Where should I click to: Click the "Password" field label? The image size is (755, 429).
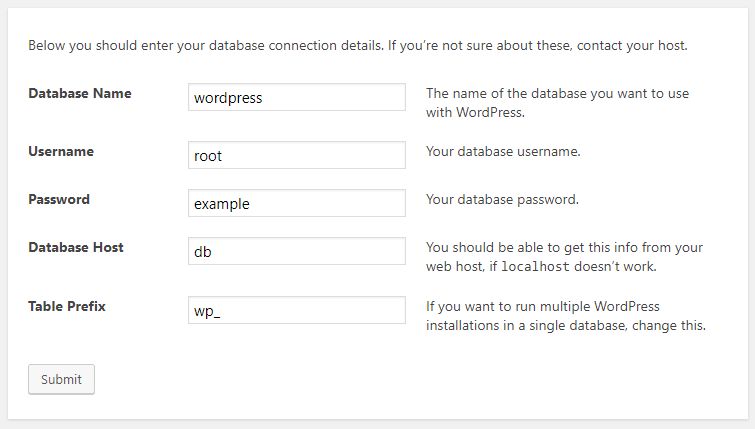(59, 199)
